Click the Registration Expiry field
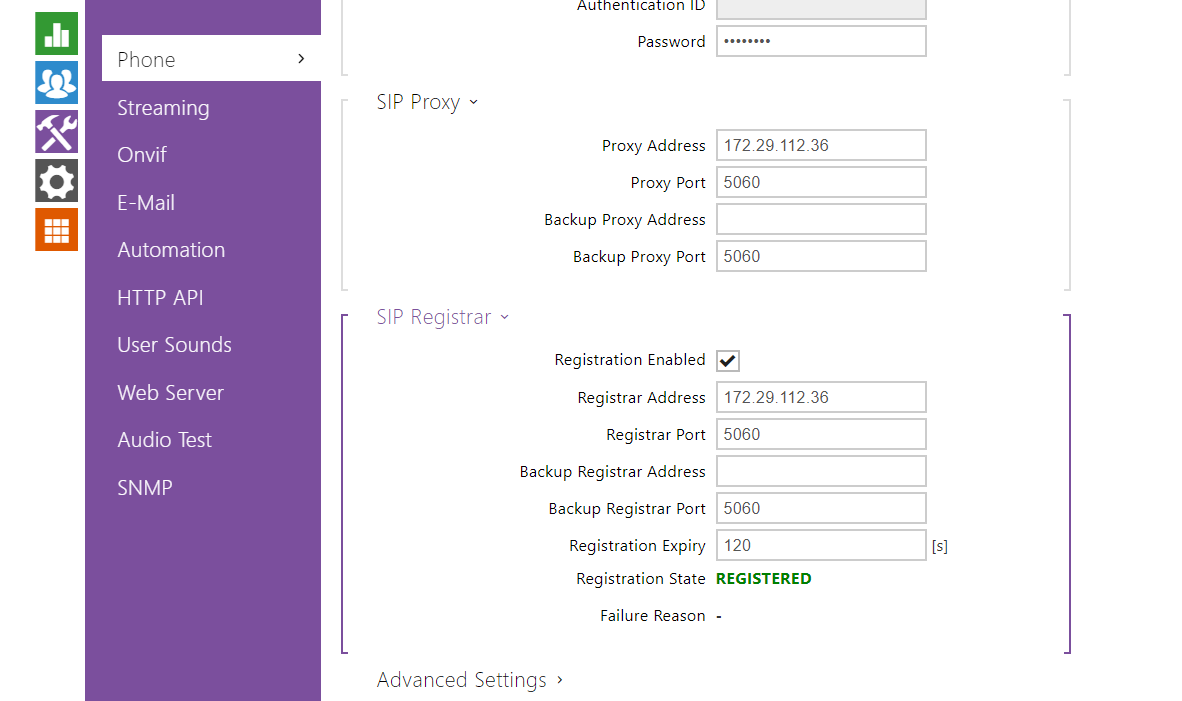 point(820,546)
